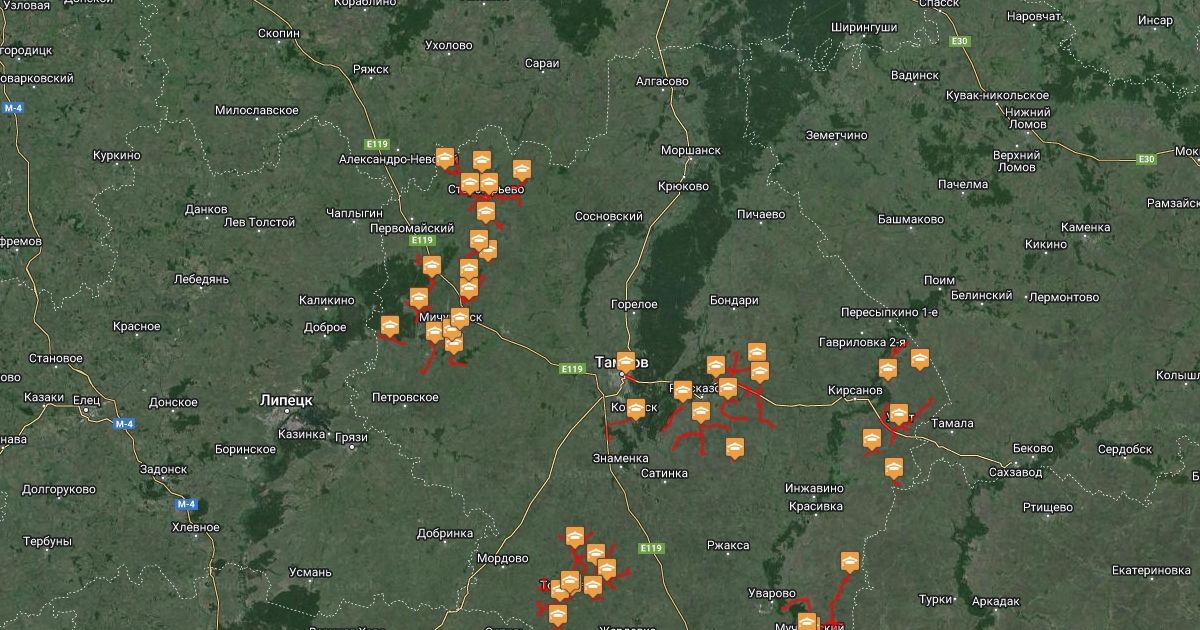Click the orange marker on Тамбов
This screenshot has width=1200, height=630.
point(626,361)
